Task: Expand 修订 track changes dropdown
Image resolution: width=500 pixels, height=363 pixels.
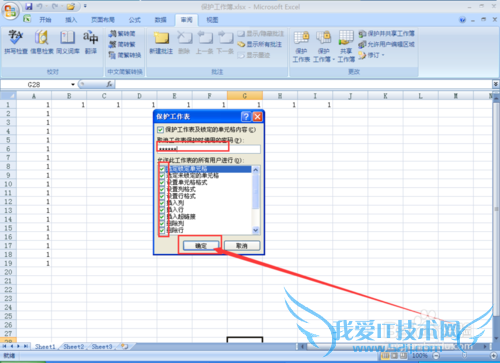Action: coord(383,55)
